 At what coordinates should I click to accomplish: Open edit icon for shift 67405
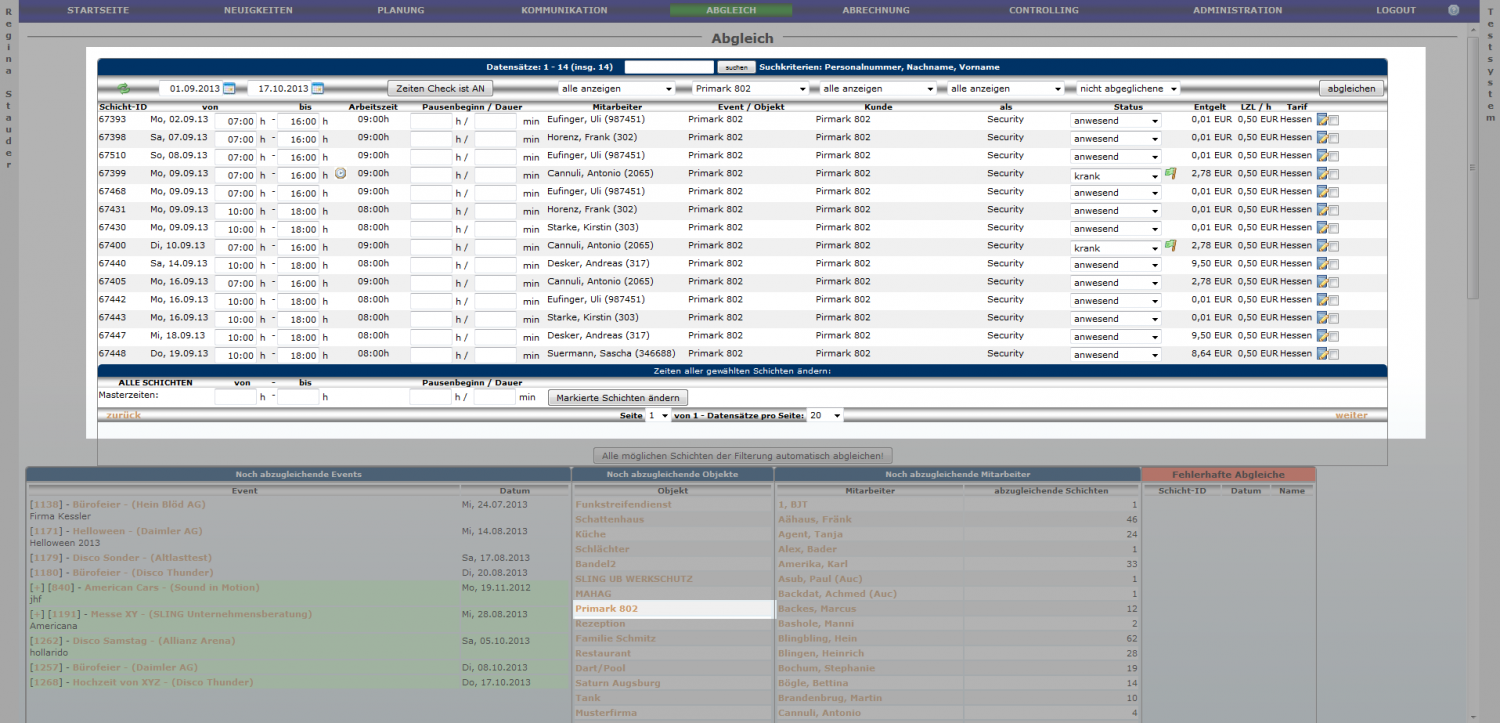[x=1322, y=282]
